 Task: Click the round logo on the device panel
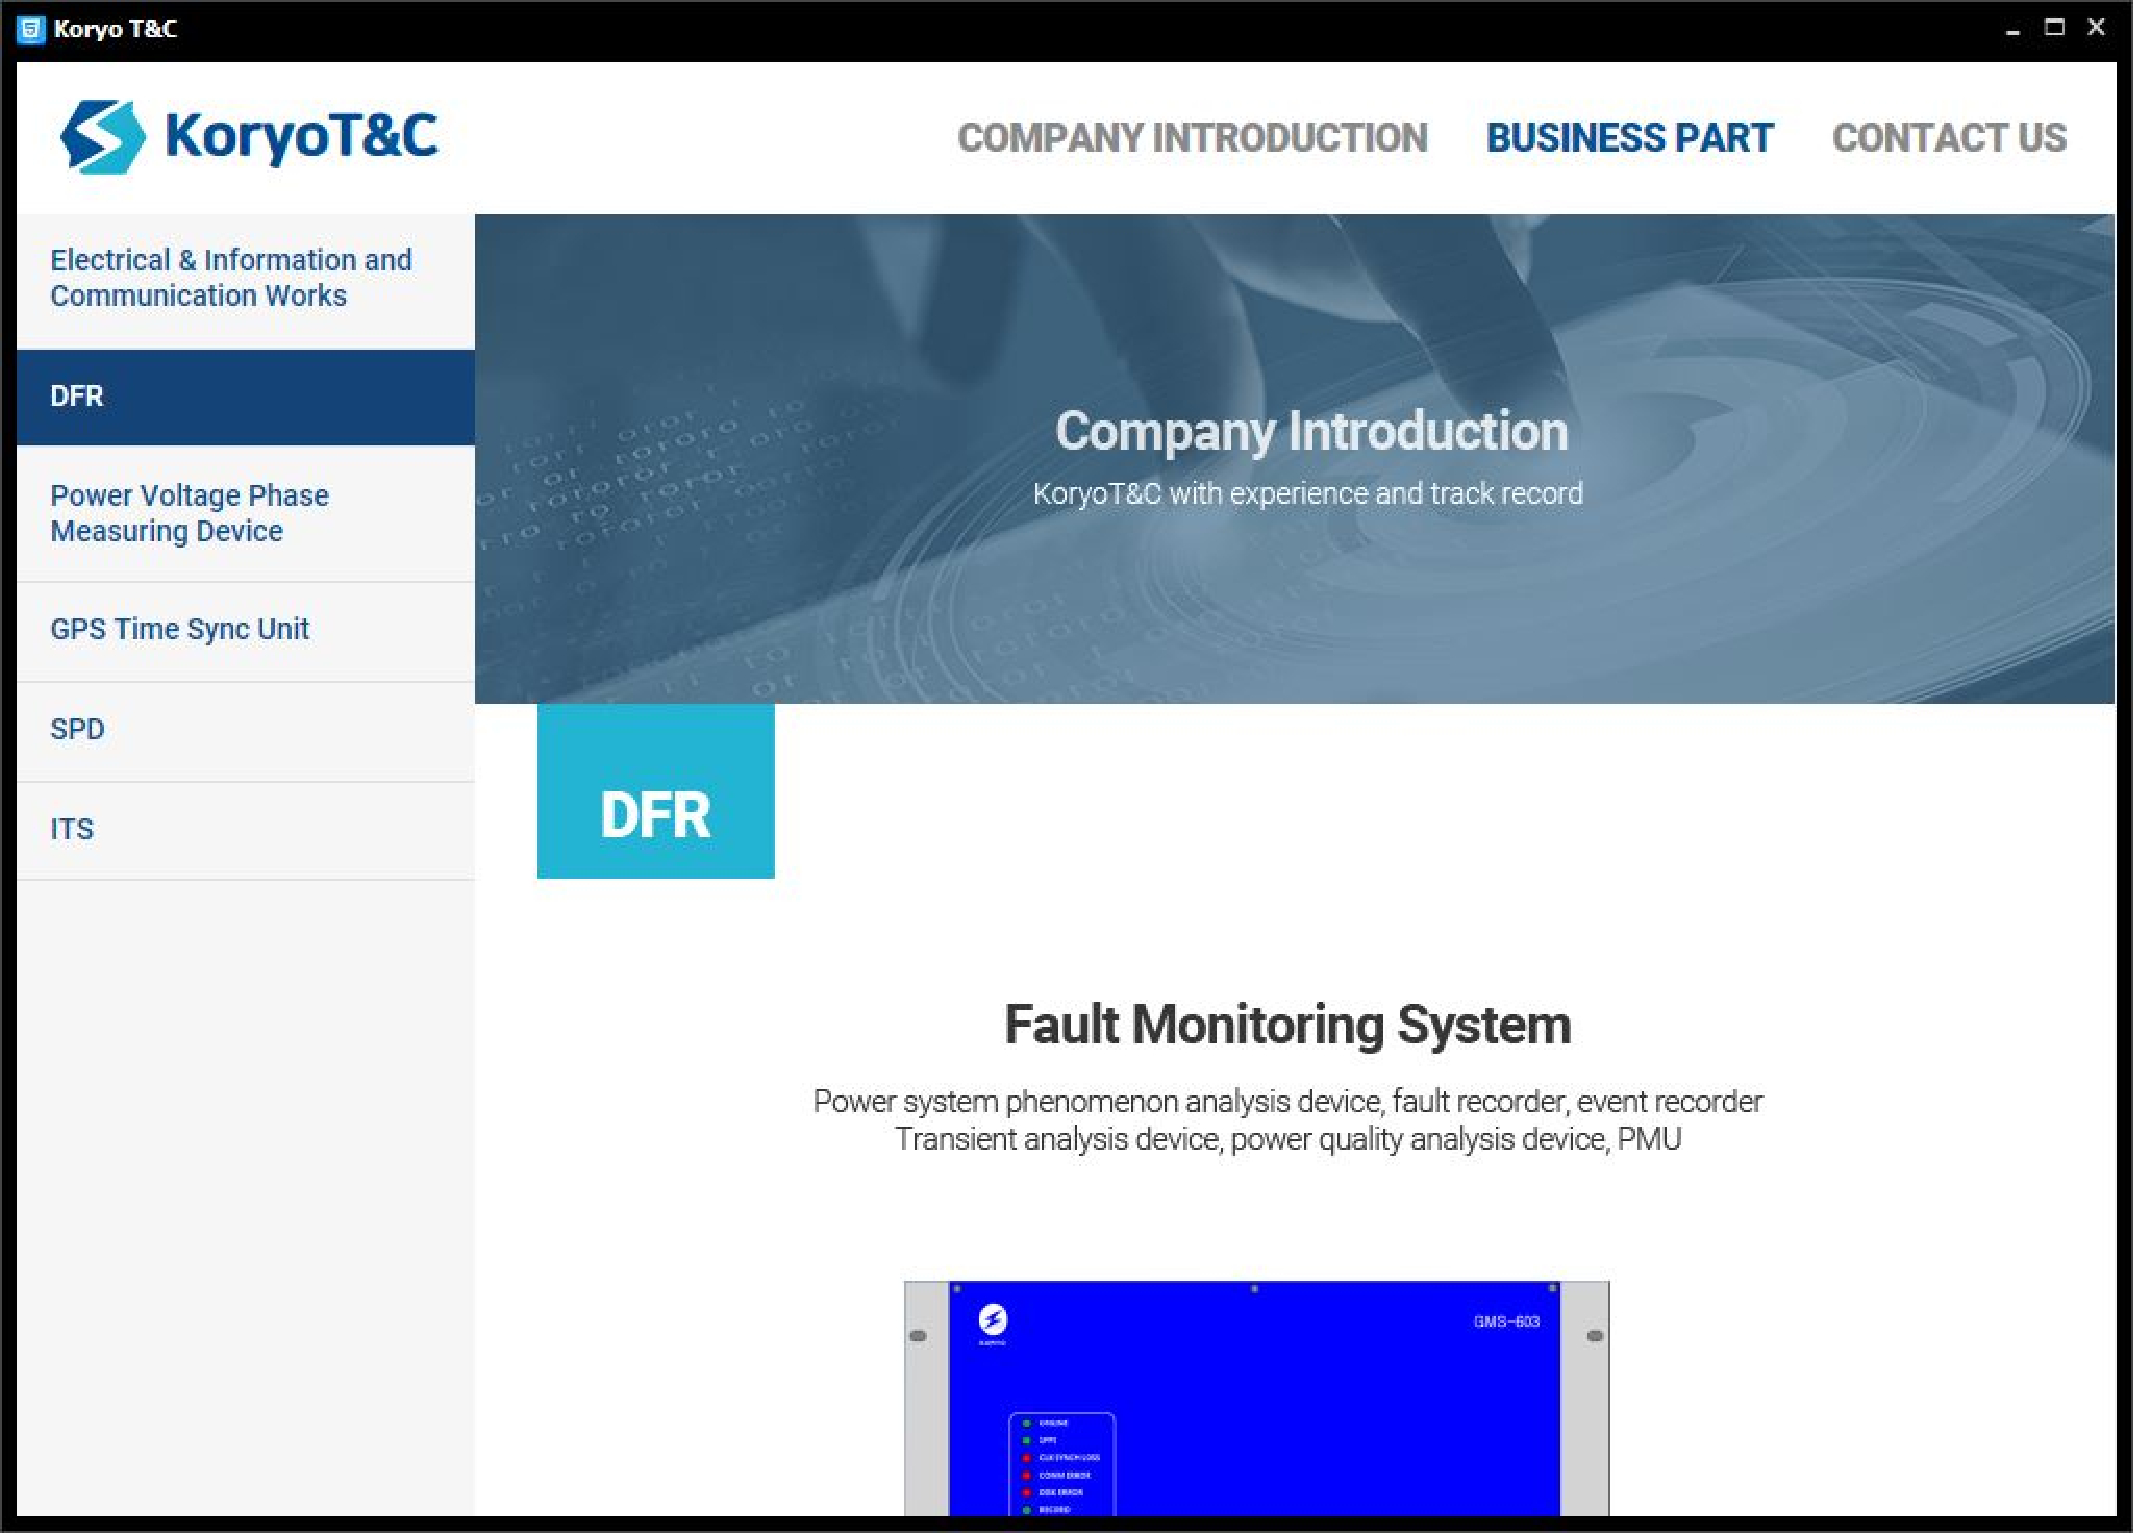tap(992, 1321)
